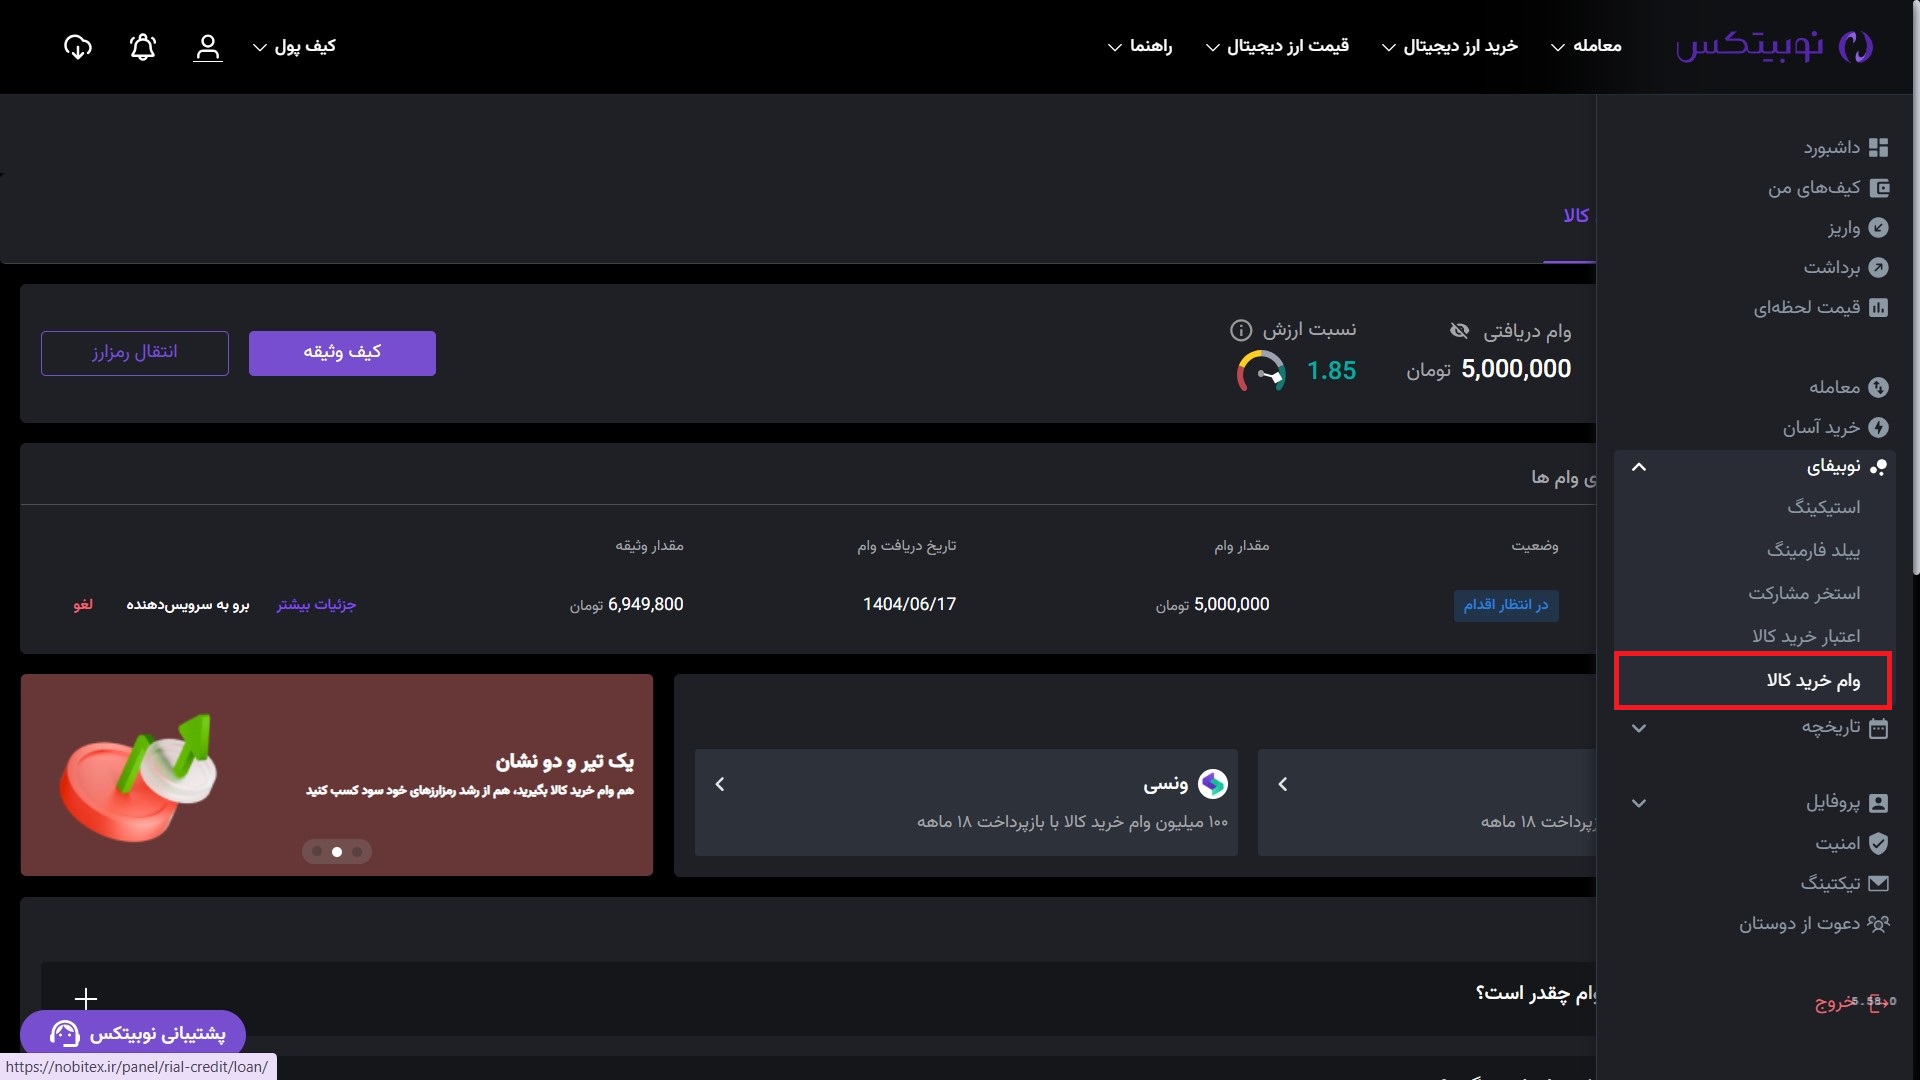Open Dashboard from sidebar icon

coord(1878,148)
